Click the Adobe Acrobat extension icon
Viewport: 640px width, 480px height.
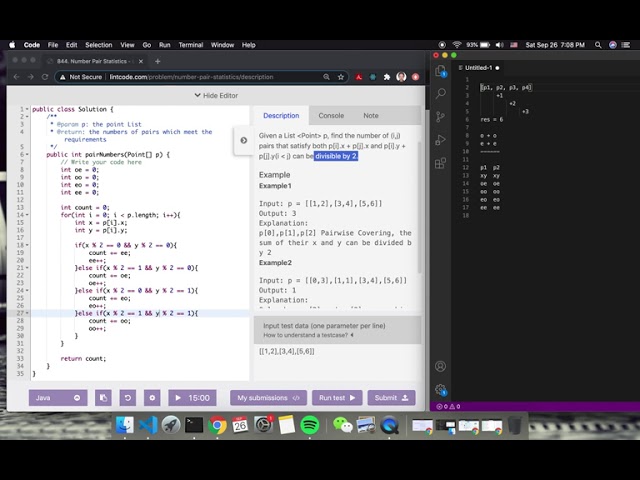[358, 77]
